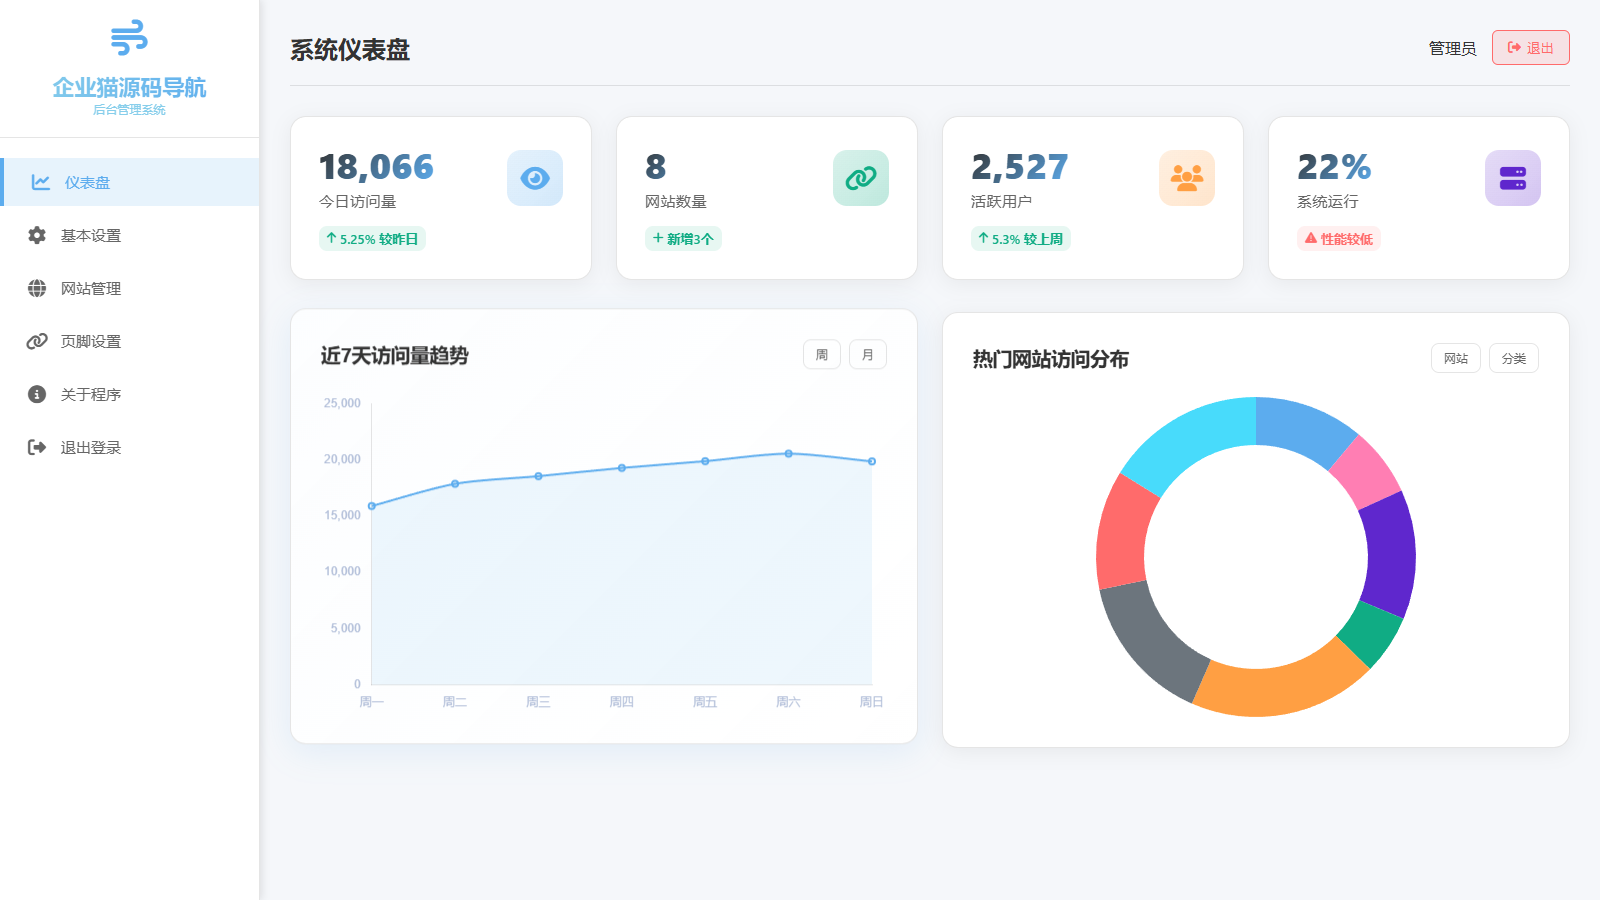Switch visit trend chart to 周 view
Viewport: 1600px width, 900px height.
coord(822,355)
